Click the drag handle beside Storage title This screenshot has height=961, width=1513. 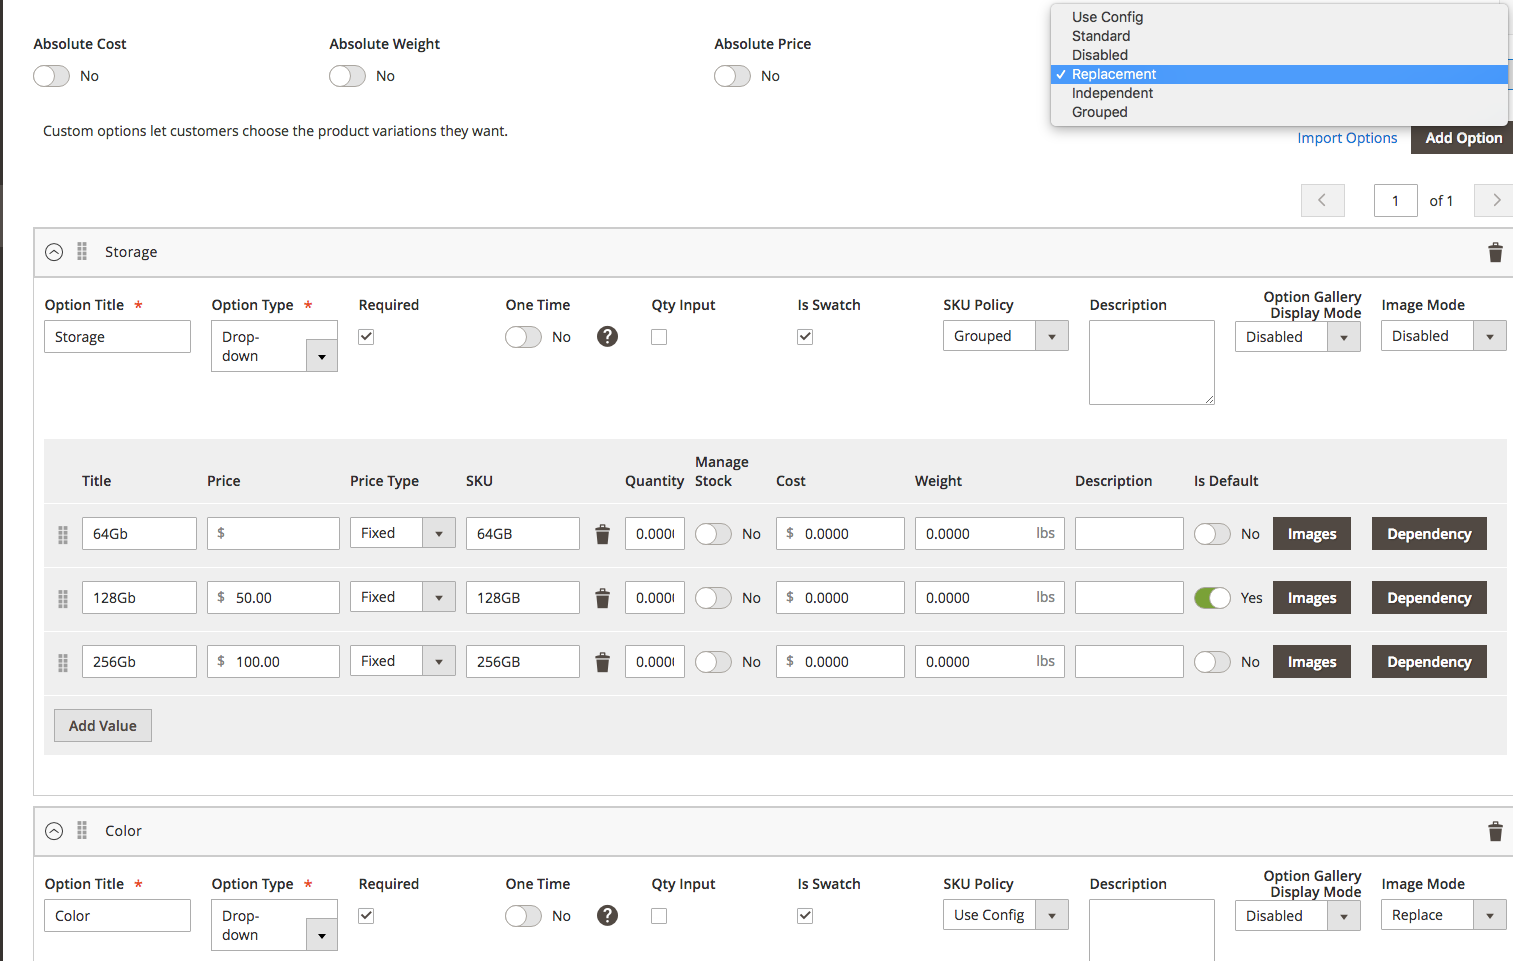pyautogui.click(x=82, y=251)
